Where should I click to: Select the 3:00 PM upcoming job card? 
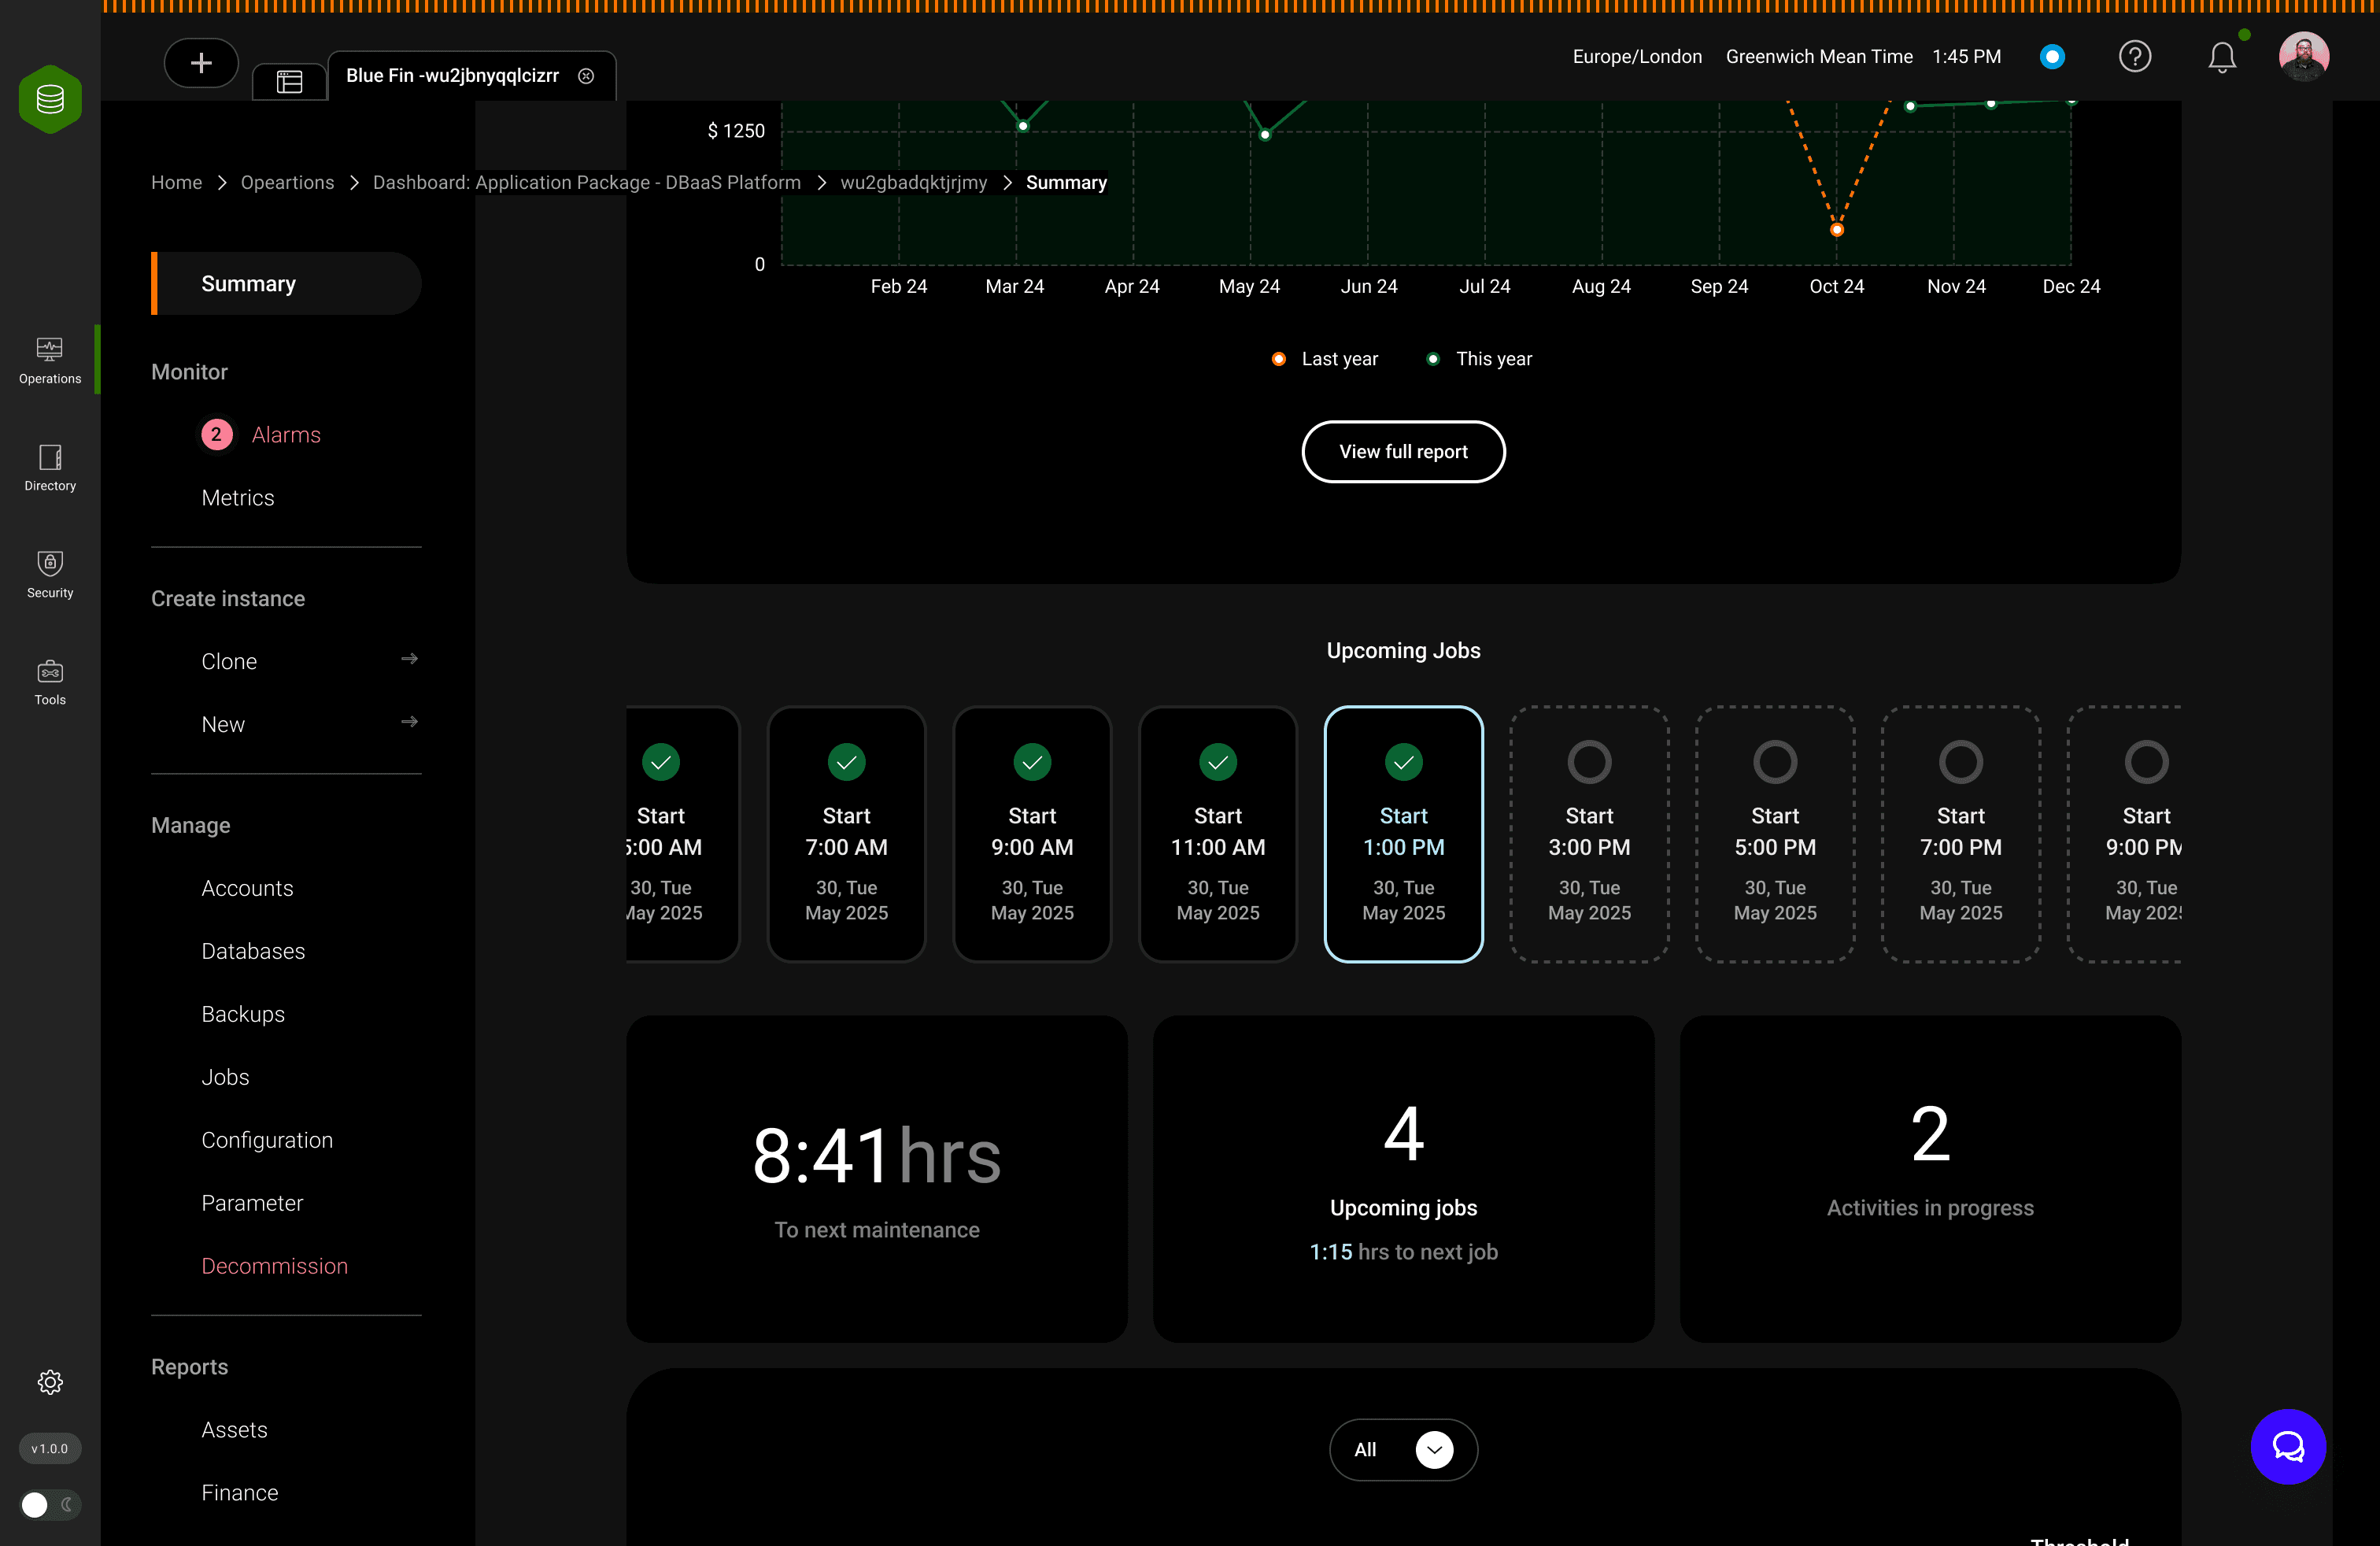point(1588,834)
